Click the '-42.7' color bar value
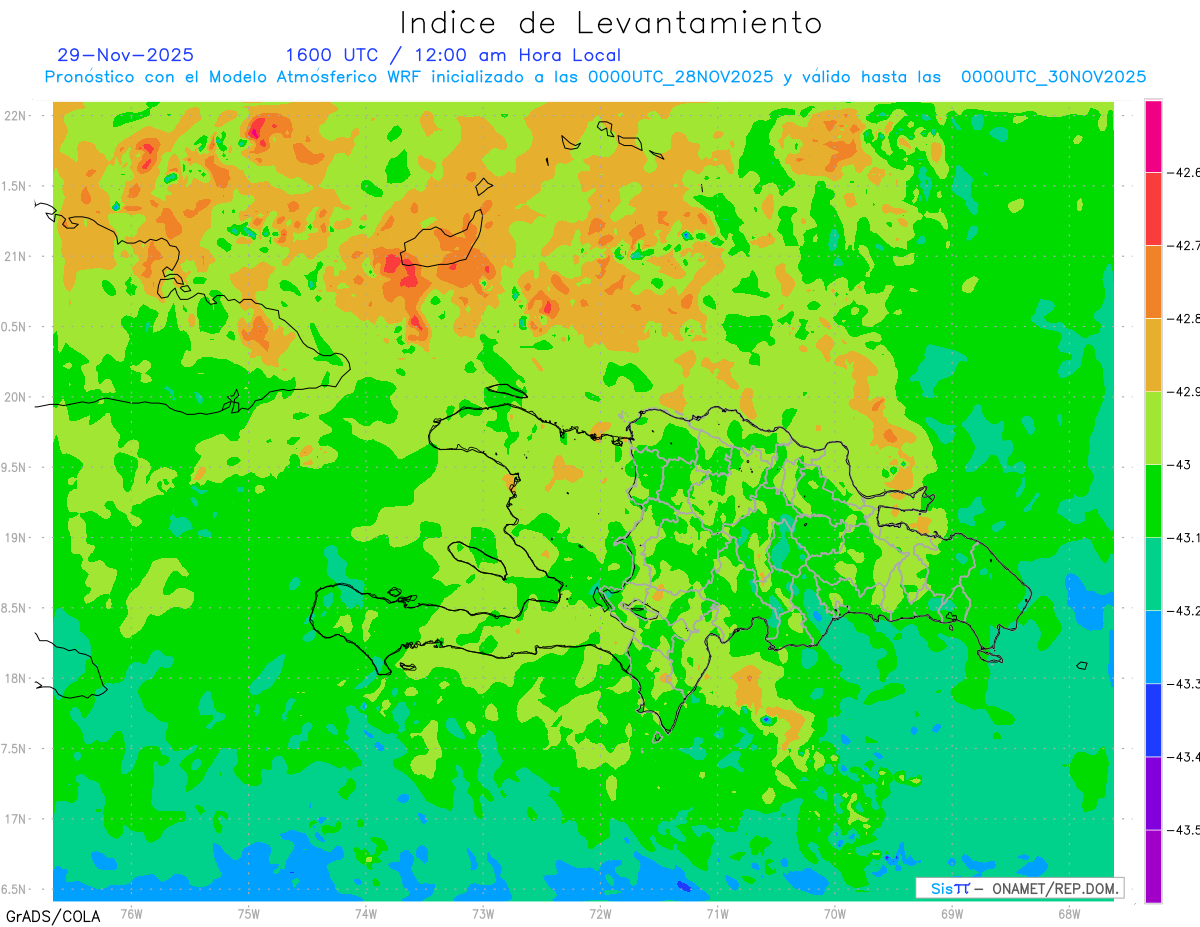The width and height of the screenshot is (1200, 927). click(1183, 245)
